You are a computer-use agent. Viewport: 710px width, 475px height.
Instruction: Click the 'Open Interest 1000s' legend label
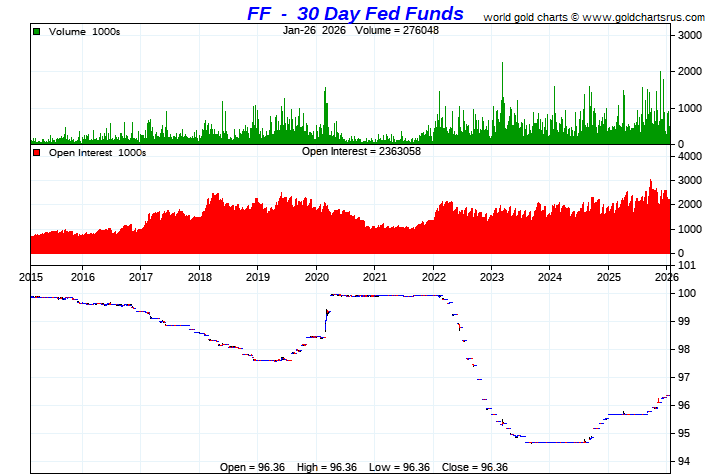[x=97, y=153]
